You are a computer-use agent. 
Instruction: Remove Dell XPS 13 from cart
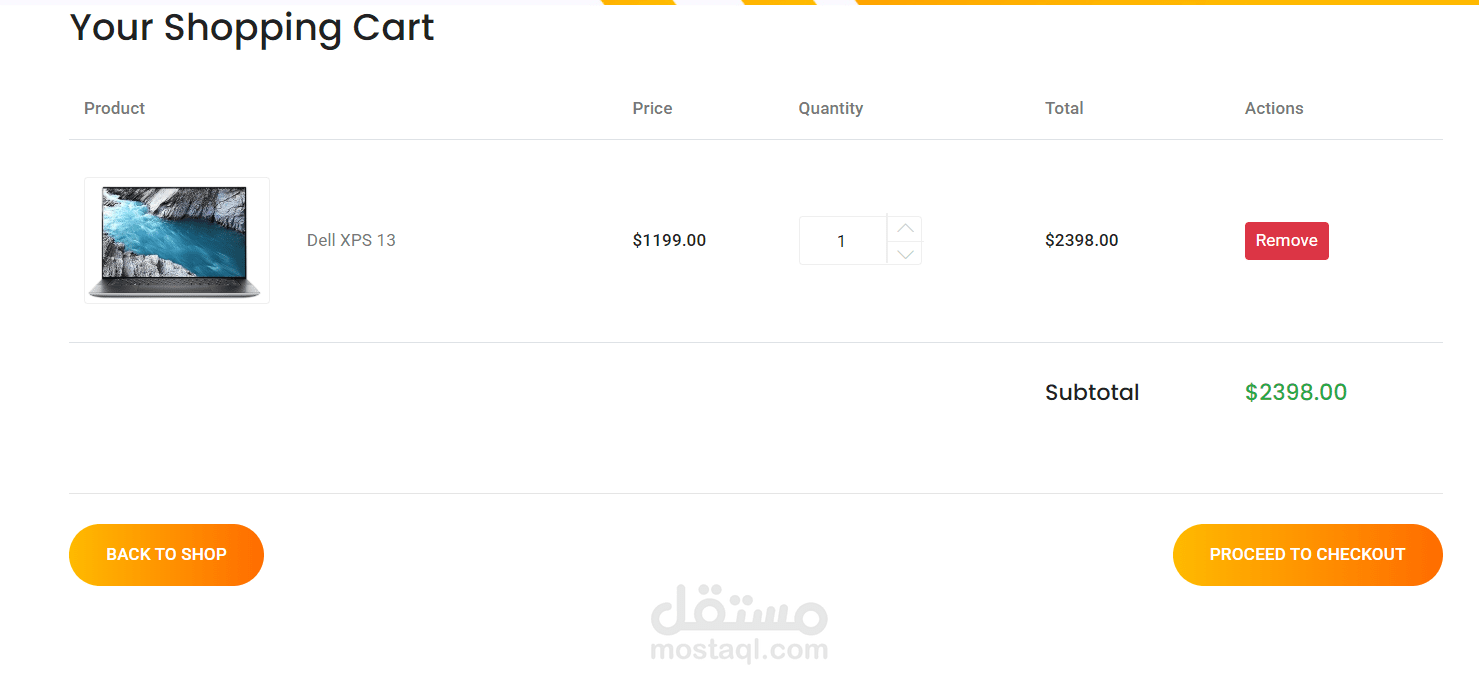(x=1286, y=241)
